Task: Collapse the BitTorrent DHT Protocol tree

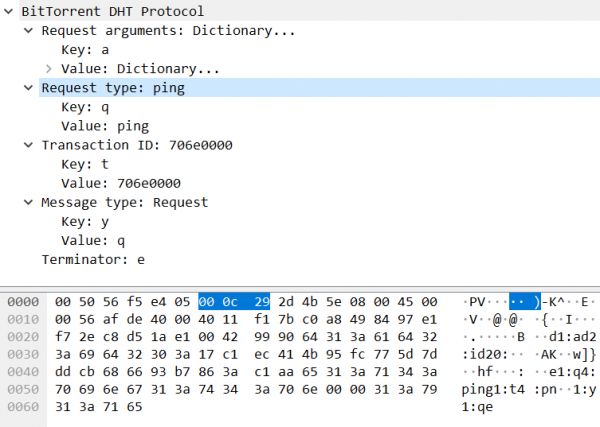Action: 8,11
